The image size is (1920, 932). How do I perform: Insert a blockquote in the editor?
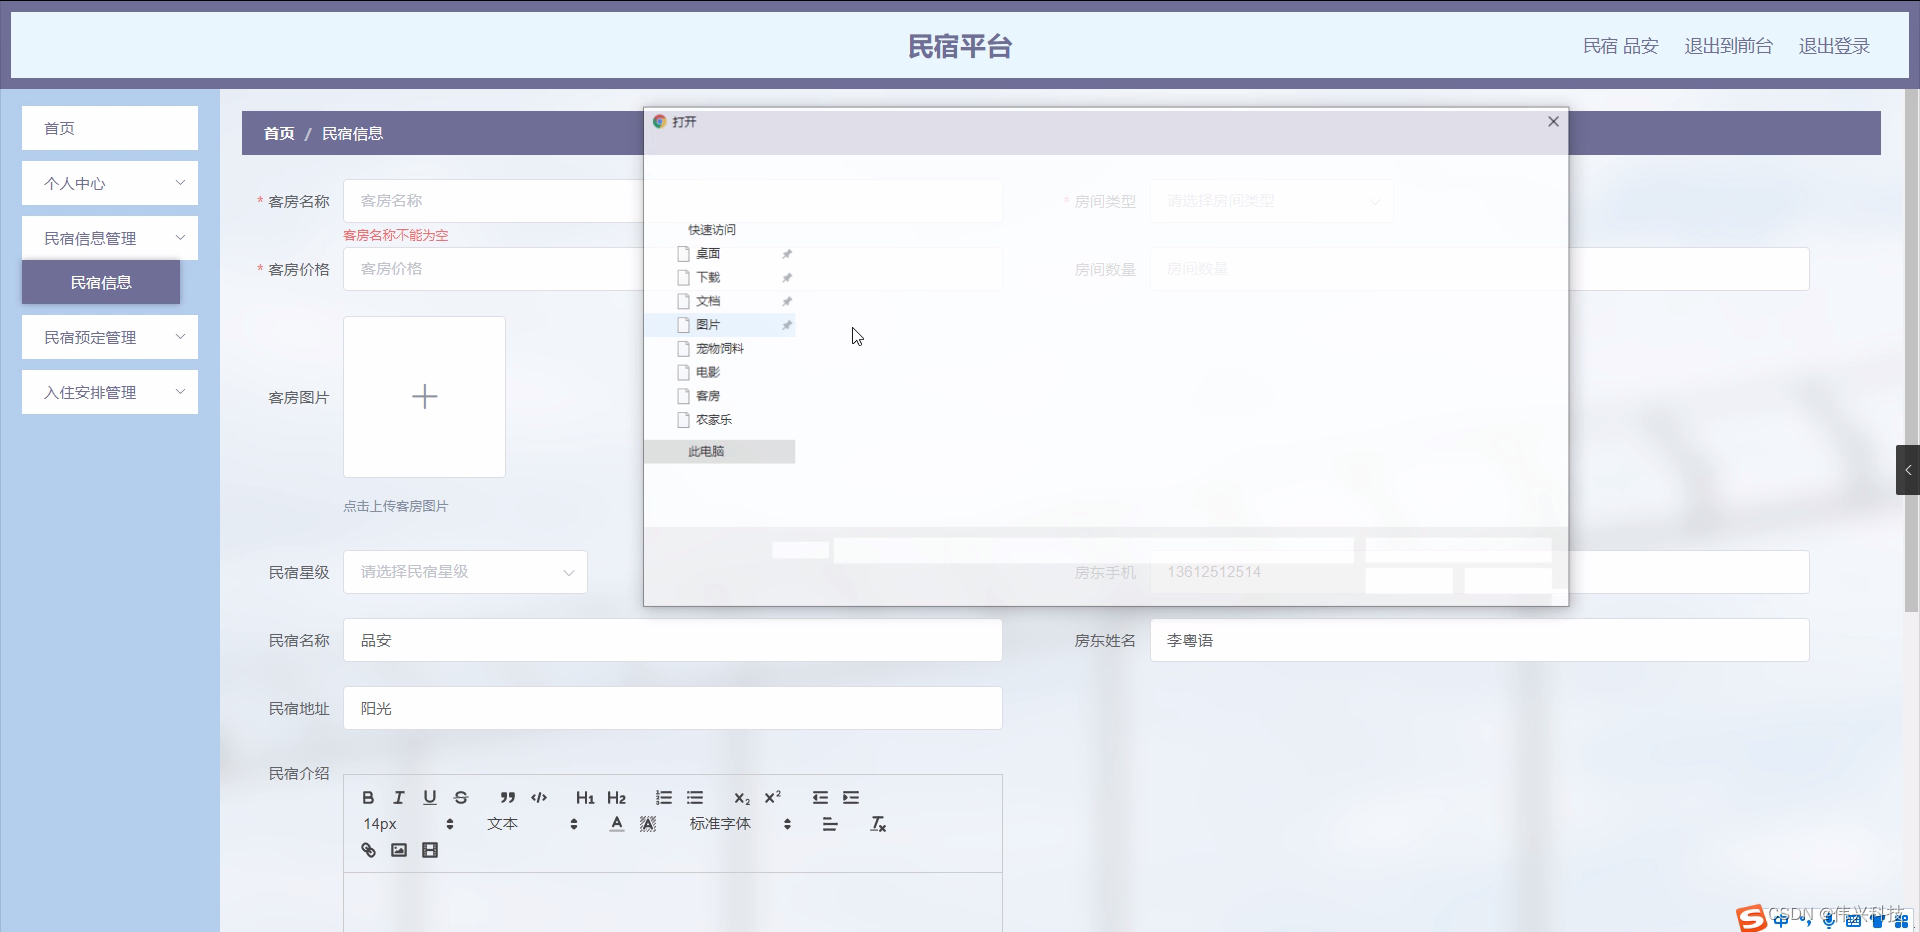point(507,797)
